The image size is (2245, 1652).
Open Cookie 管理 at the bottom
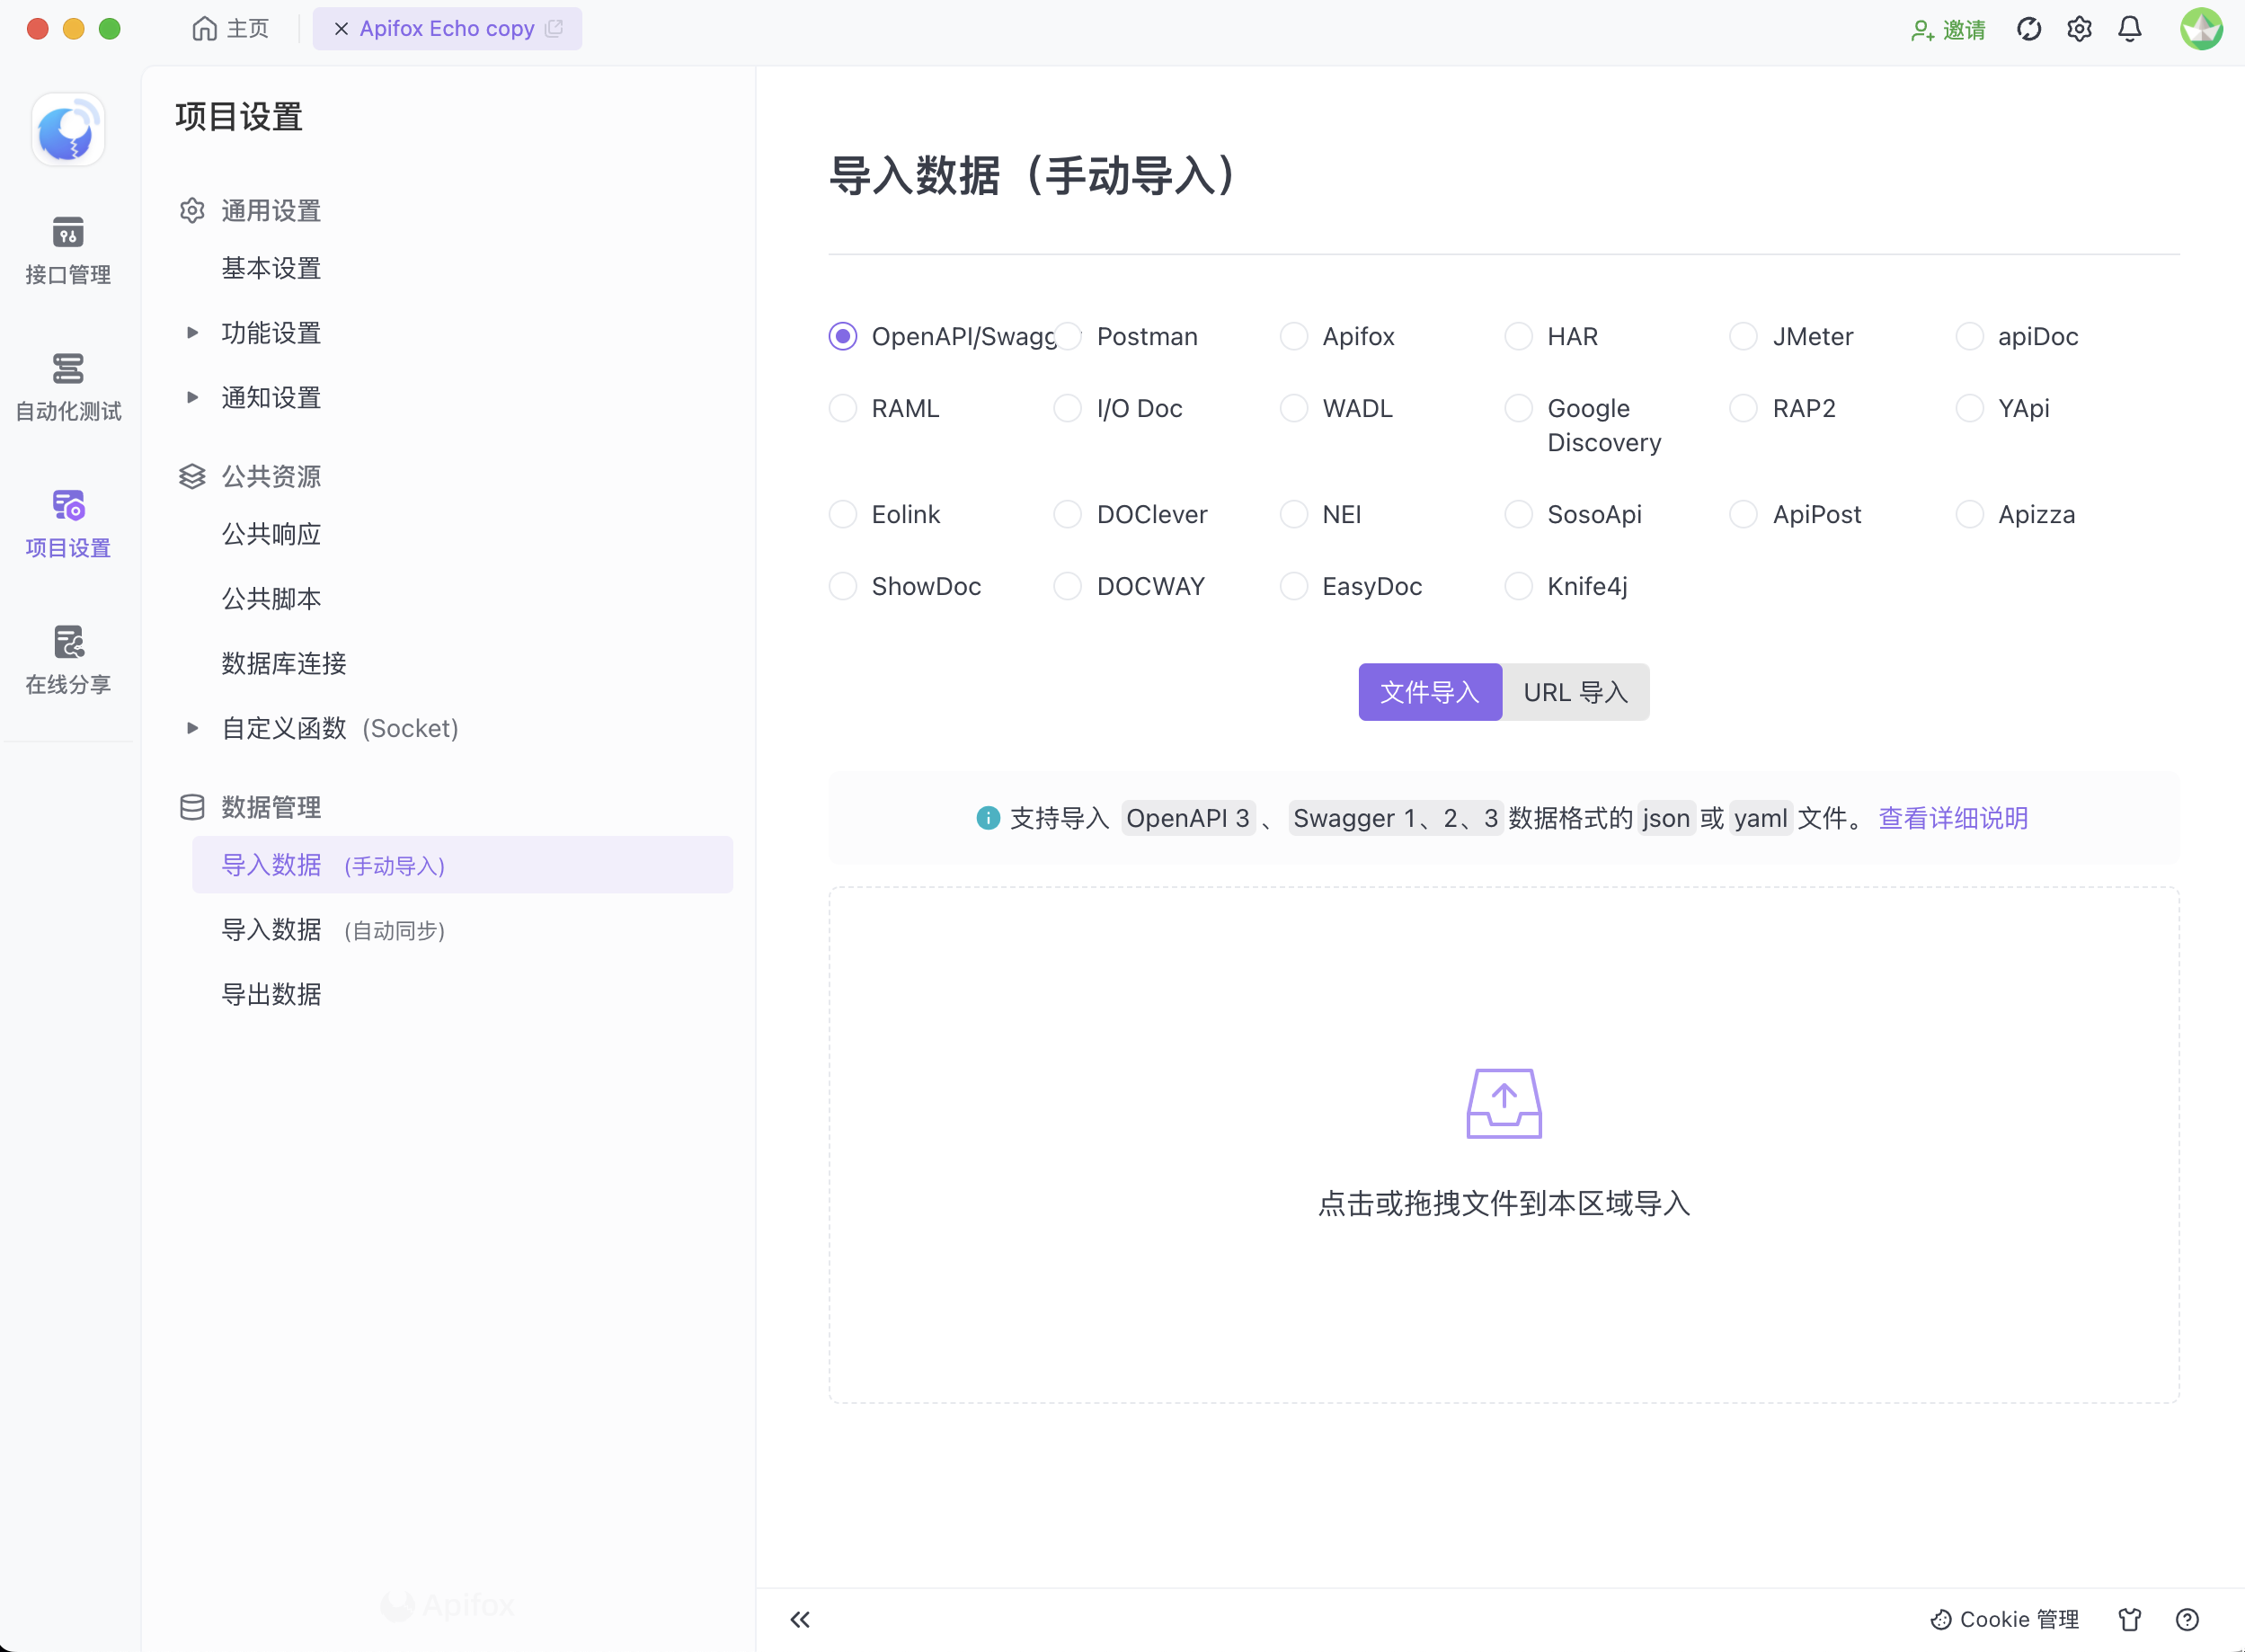2004,1619
